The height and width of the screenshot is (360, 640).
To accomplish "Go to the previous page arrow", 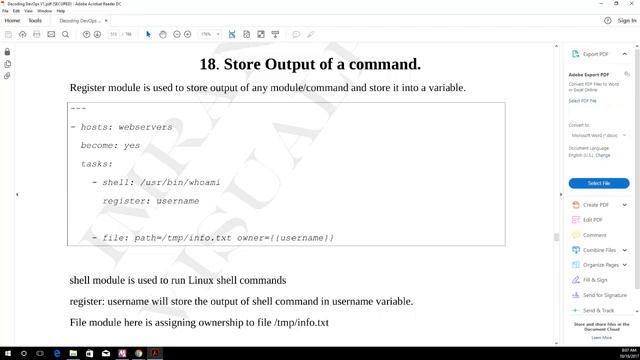I will pos(87,35).
